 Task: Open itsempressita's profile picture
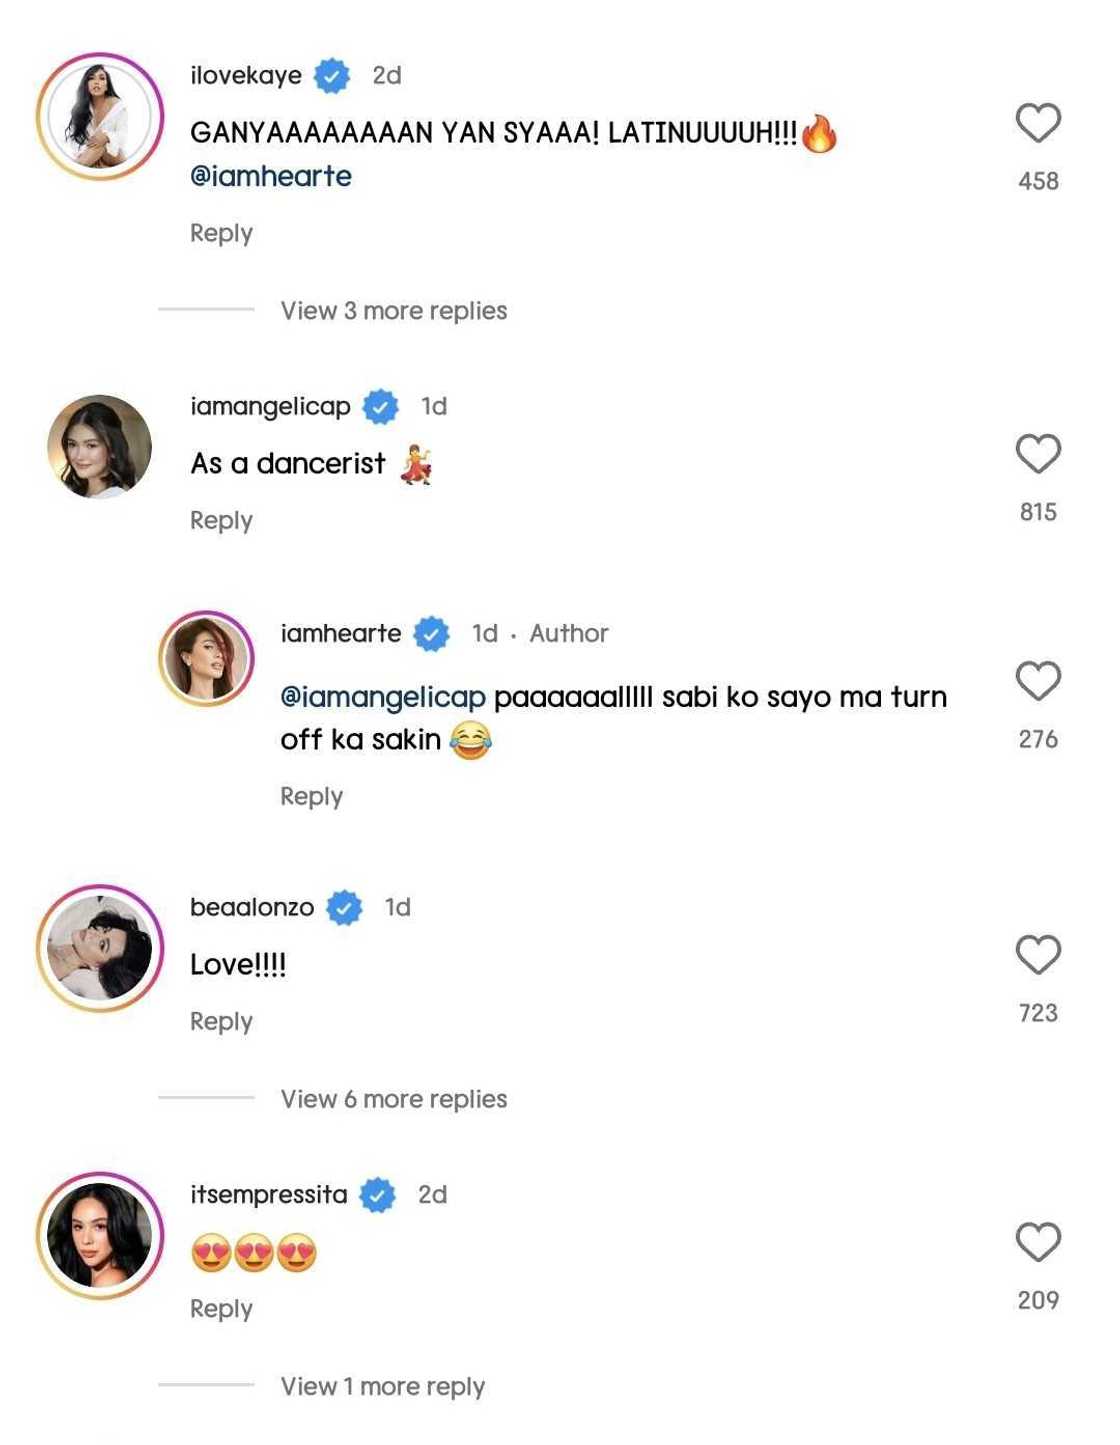(100, 1236)
